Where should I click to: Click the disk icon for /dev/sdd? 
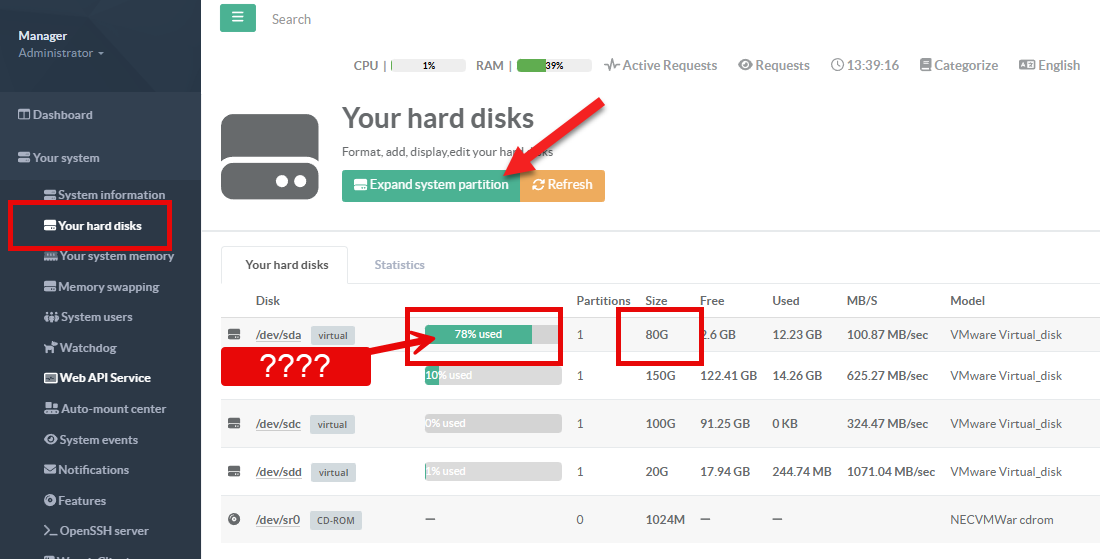point(234,471)
